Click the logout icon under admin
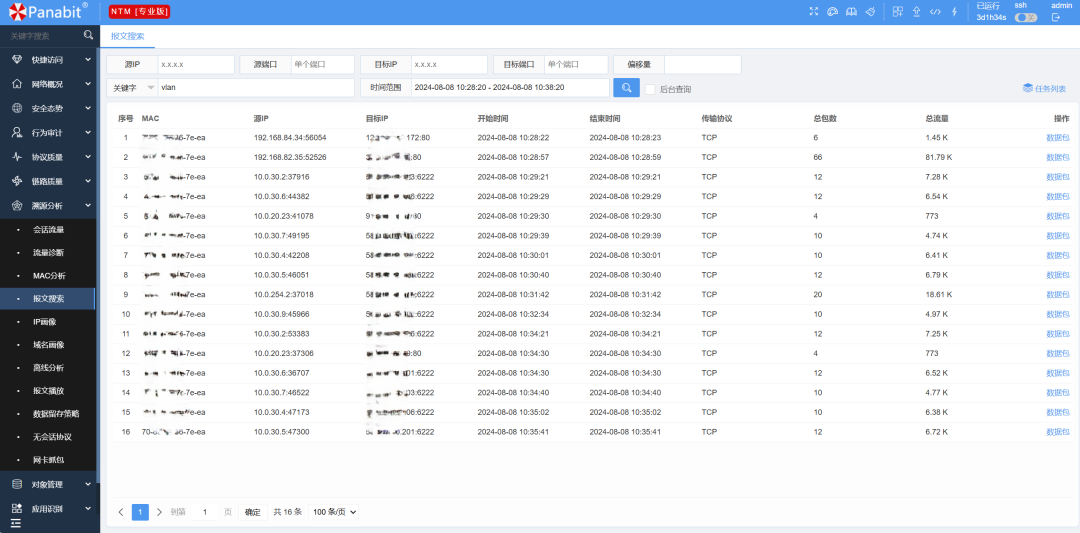The image size is (1080, 533). [1055, 17]
